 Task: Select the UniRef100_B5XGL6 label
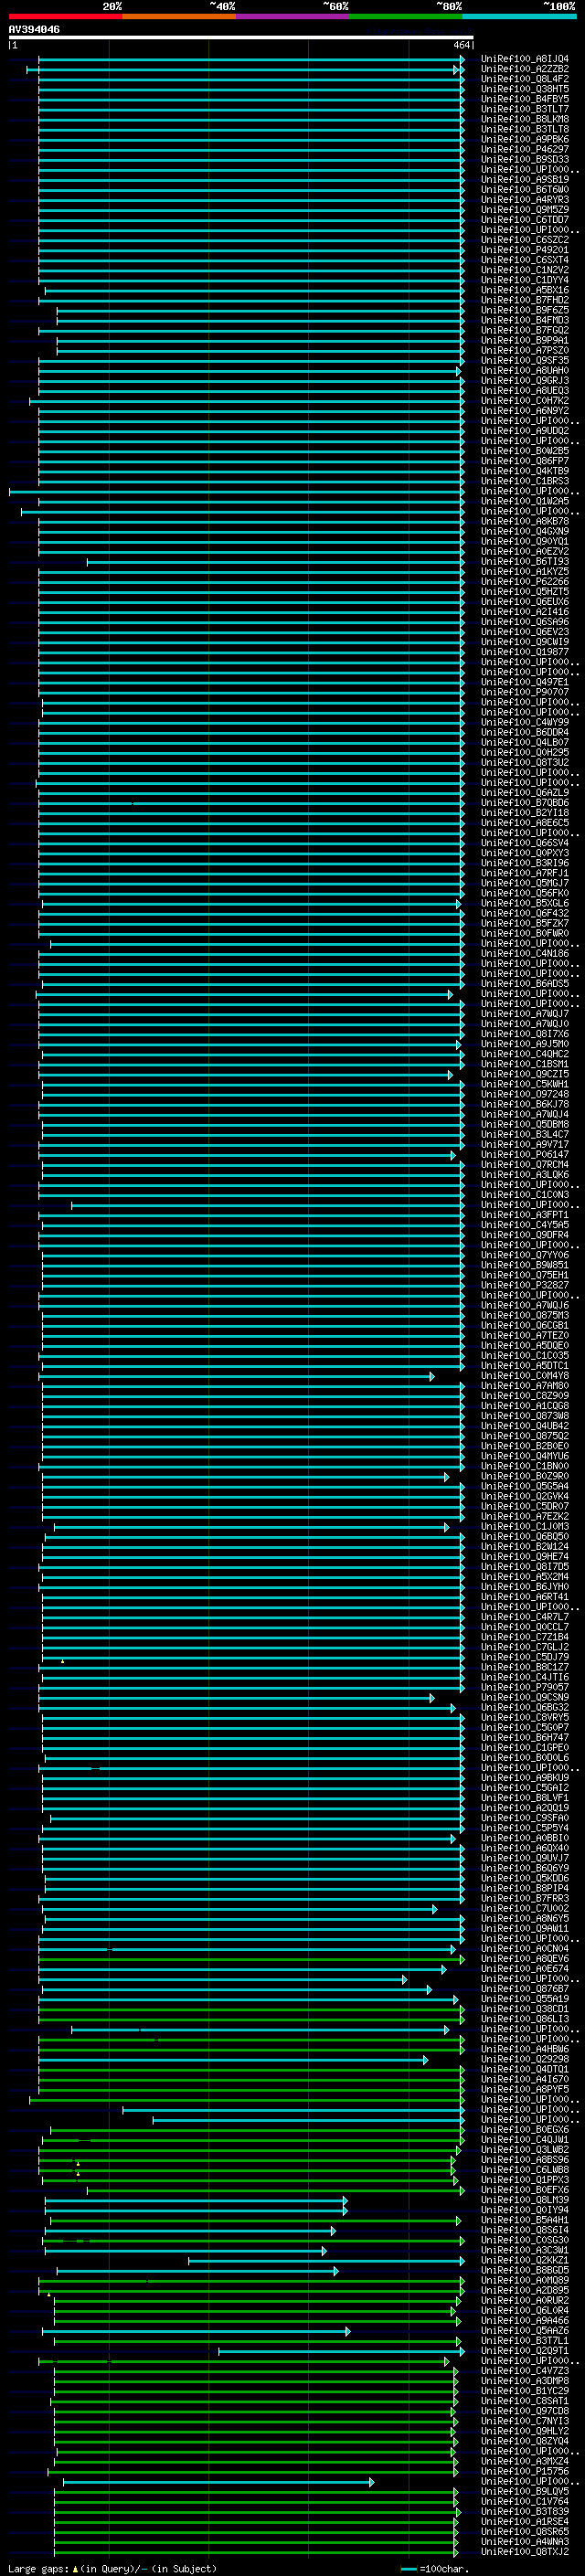pyautogui.click(x=524, y=903)
